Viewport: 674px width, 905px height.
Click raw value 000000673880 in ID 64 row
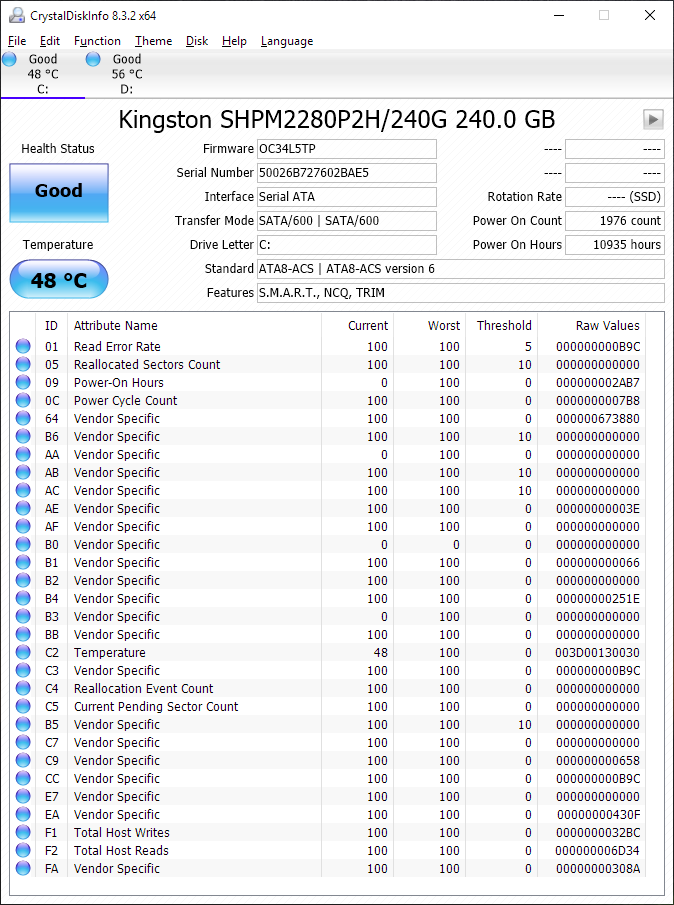pyautogui.click(x=598, y=418)
